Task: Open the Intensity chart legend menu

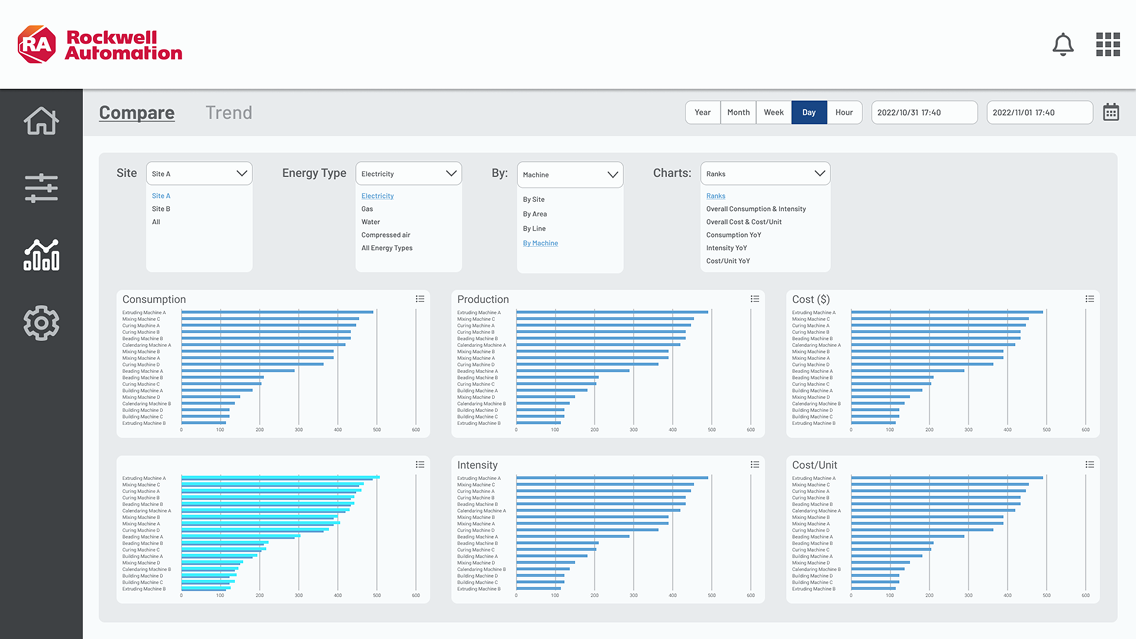Action: click(x=754, y=464)
